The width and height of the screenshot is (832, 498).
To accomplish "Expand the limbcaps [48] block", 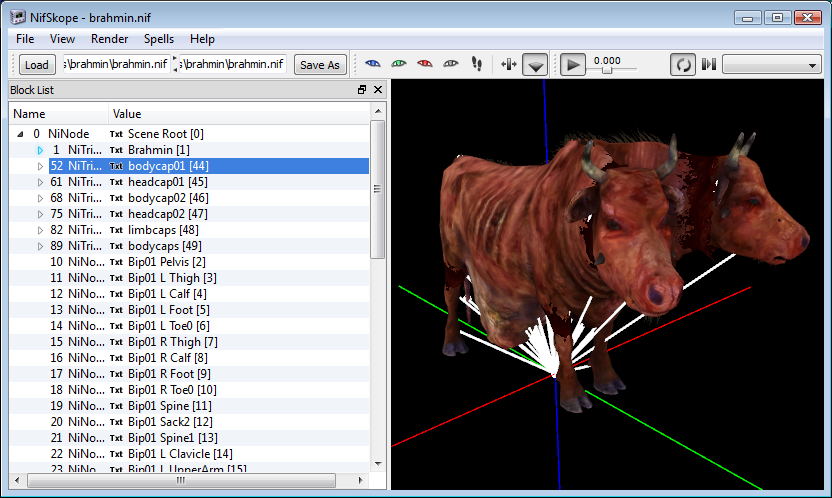I will (40, 230).
